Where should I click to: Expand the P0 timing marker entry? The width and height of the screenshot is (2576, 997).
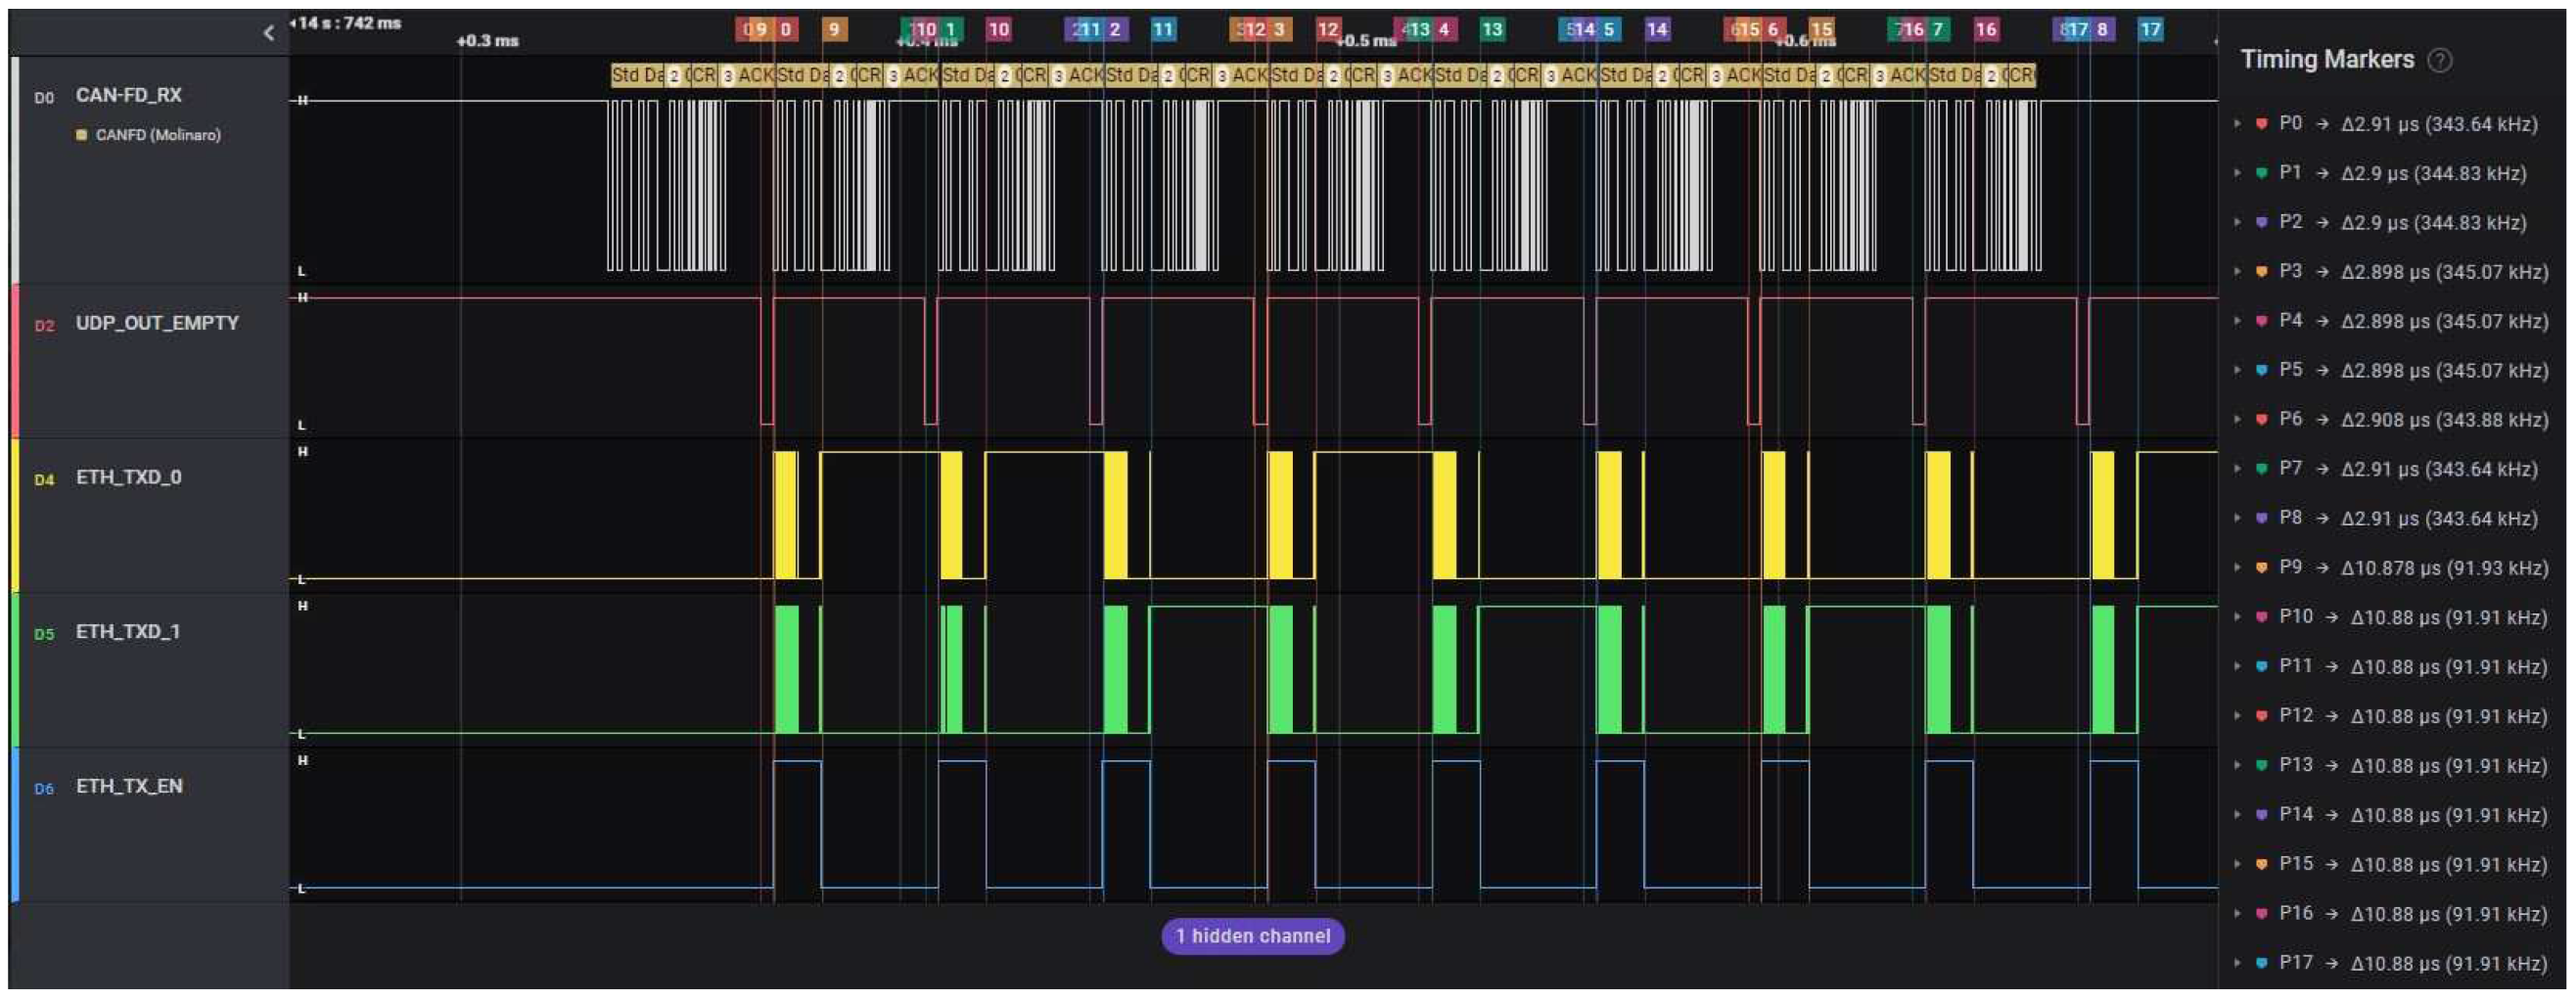2237,124
